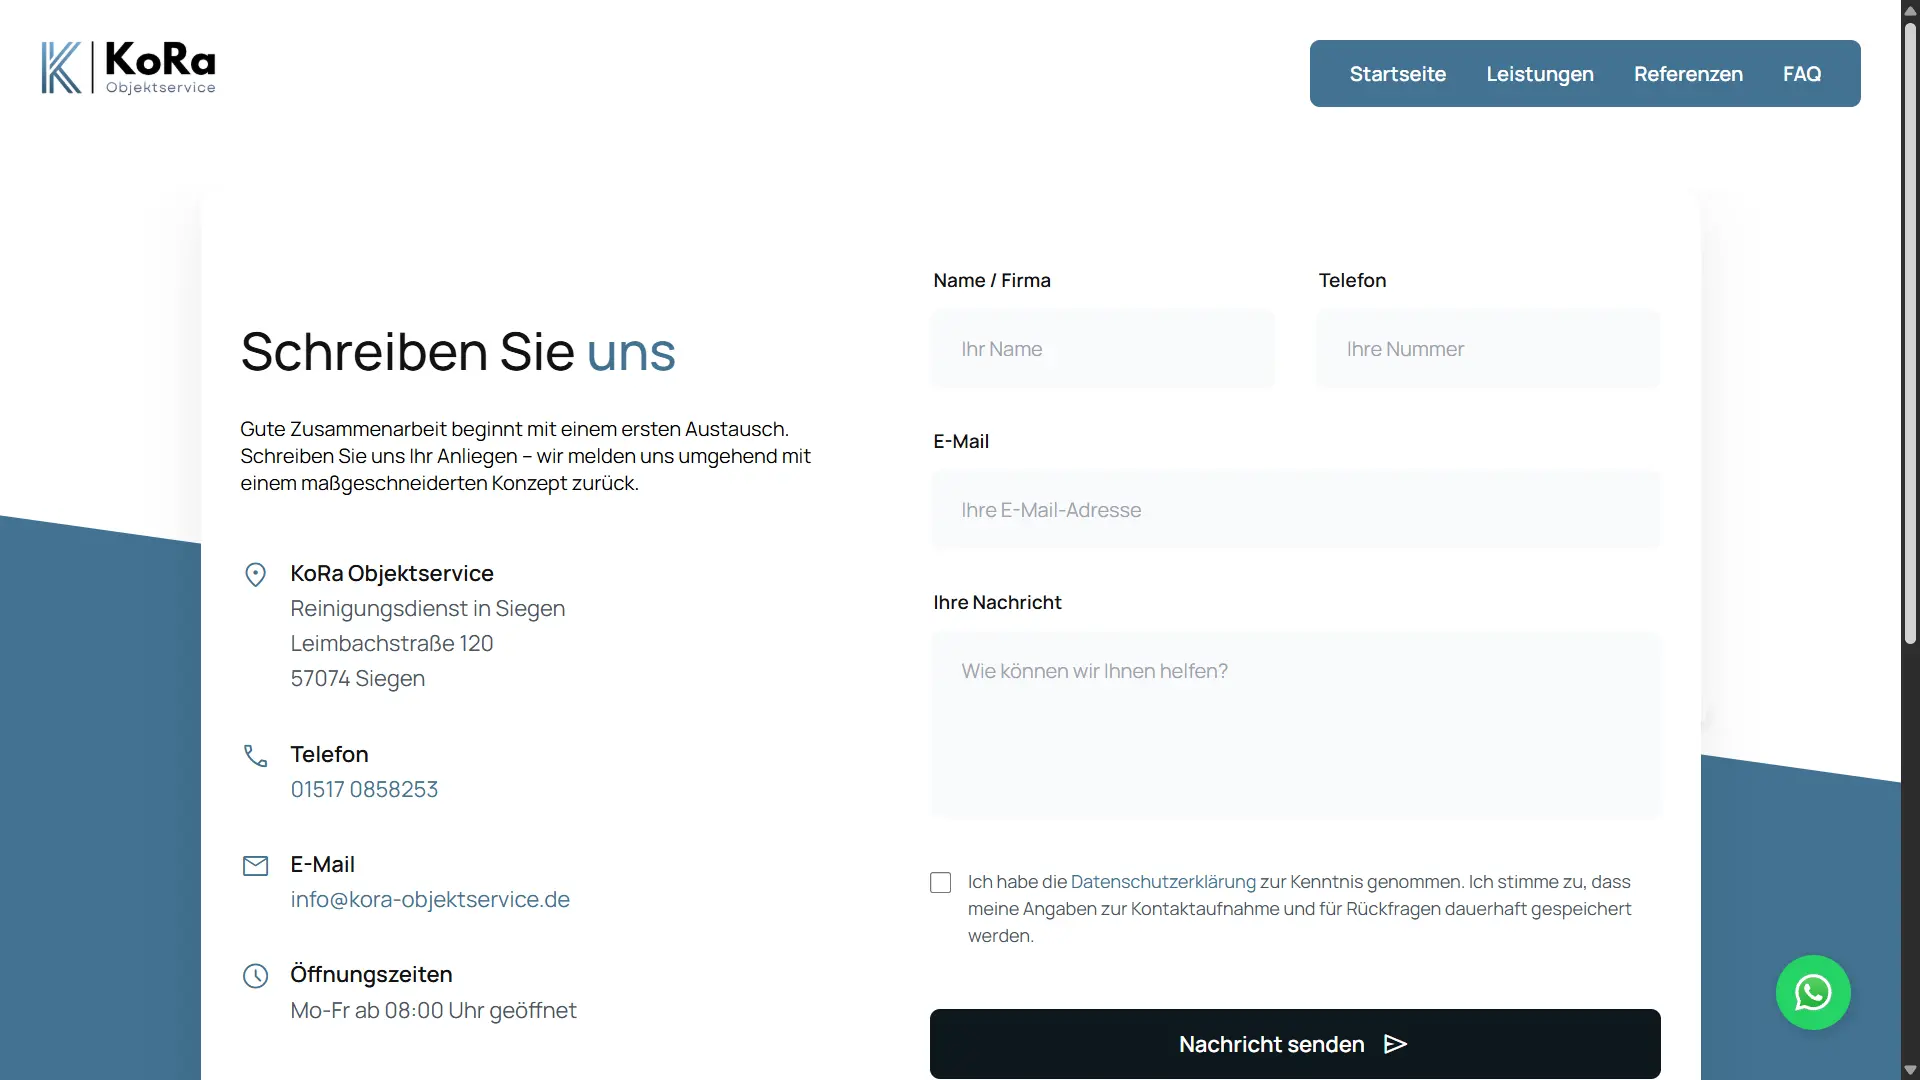This screenshot has width=1920, height=1080.
Task: Focus the Ihr Name input field
Action: coord(1103,349)
